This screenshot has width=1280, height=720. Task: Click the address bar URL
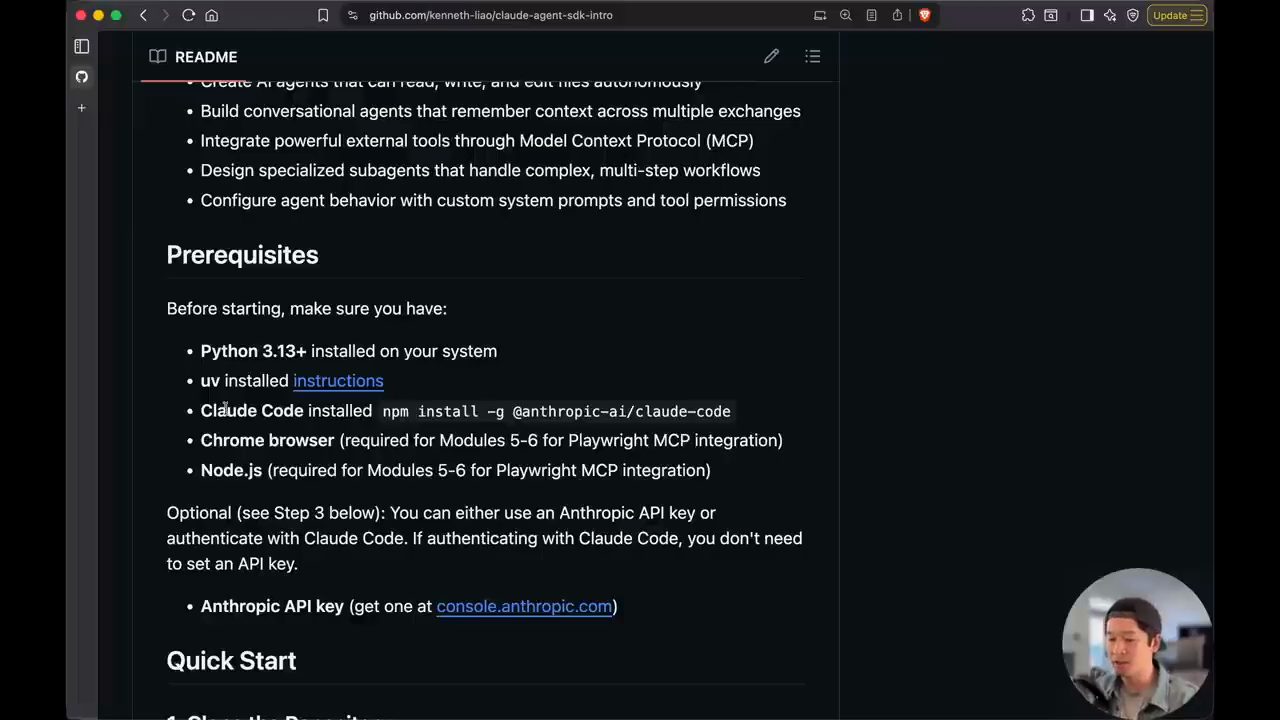(491, 15)
